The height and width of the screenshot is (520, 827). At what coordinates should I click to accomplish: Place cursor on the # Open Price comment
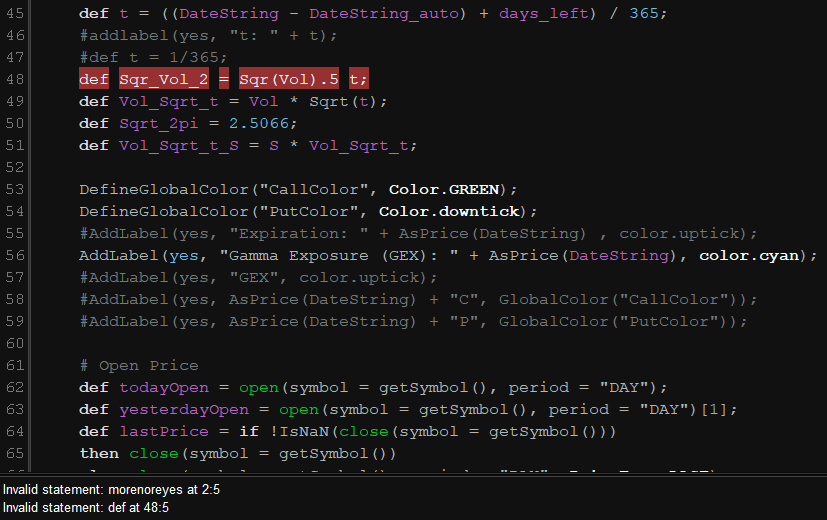click(139, 366)
